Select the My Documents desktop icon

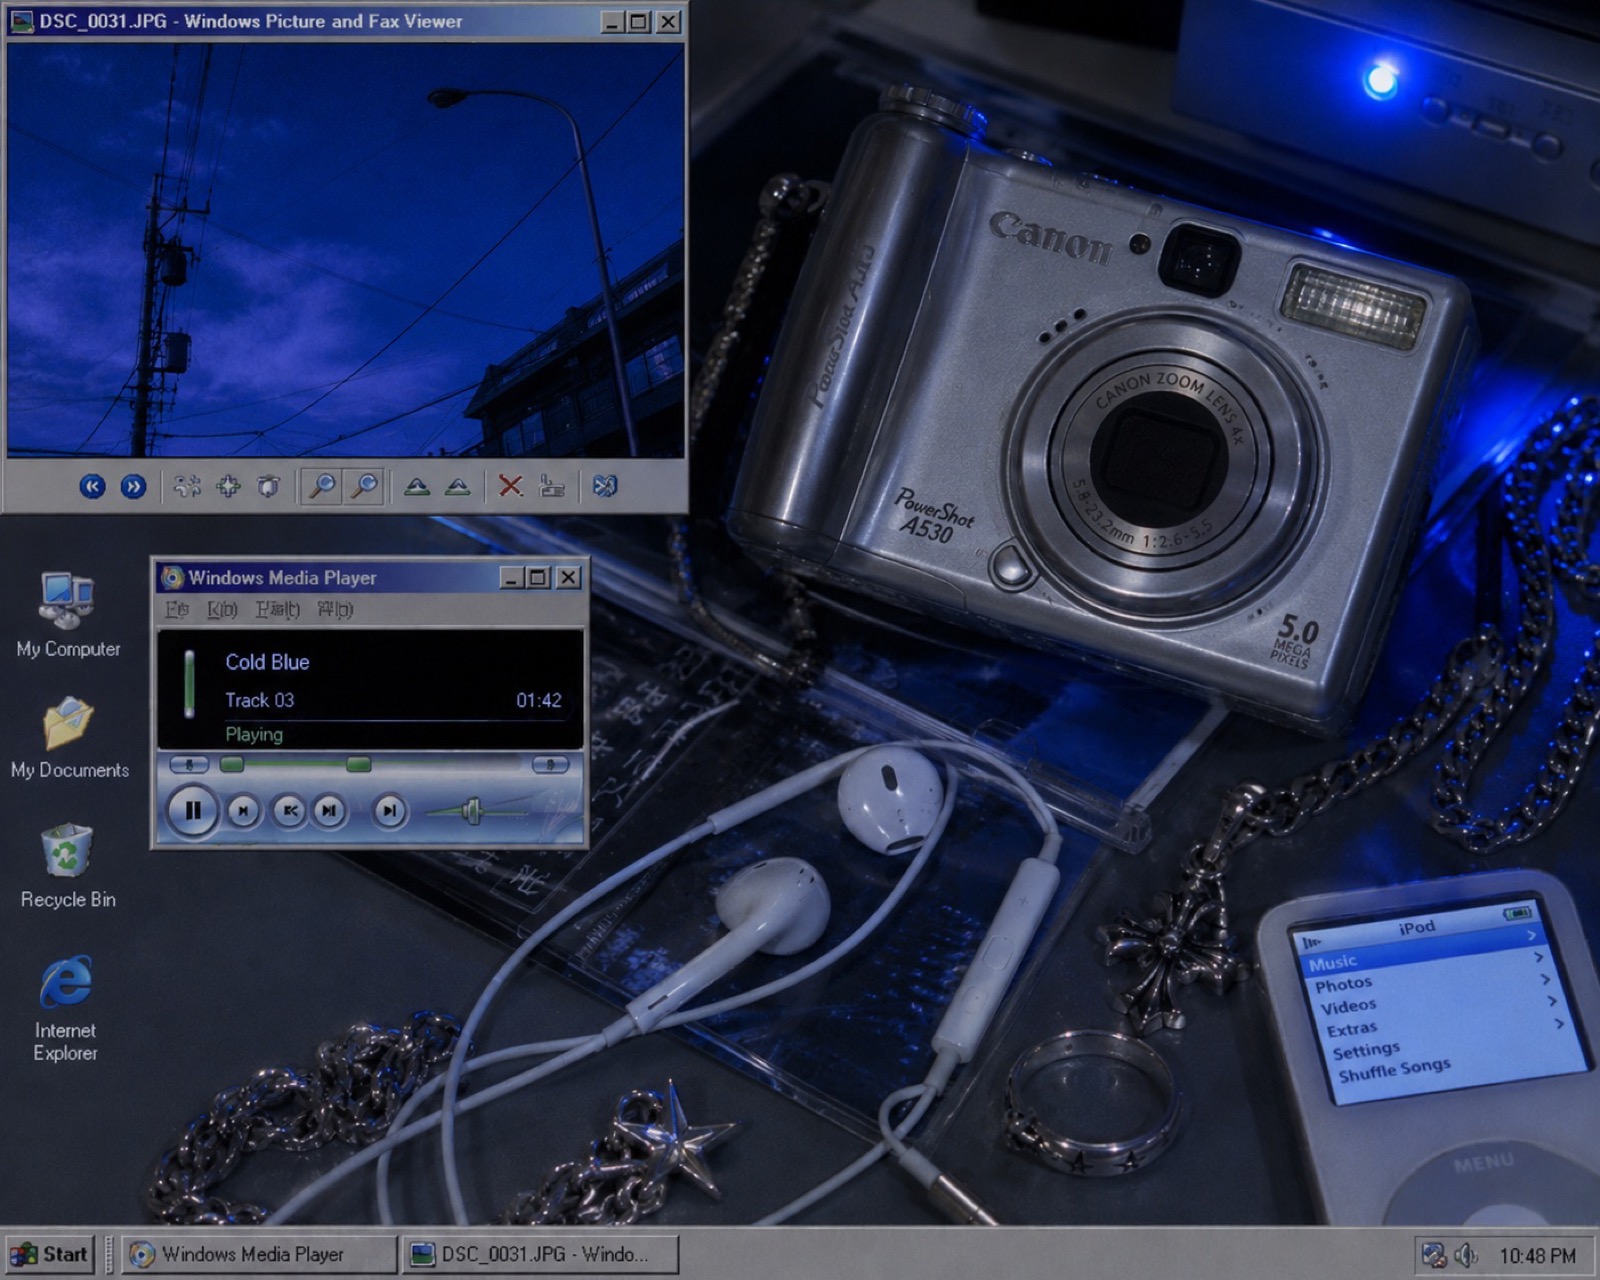coord(70,738)
